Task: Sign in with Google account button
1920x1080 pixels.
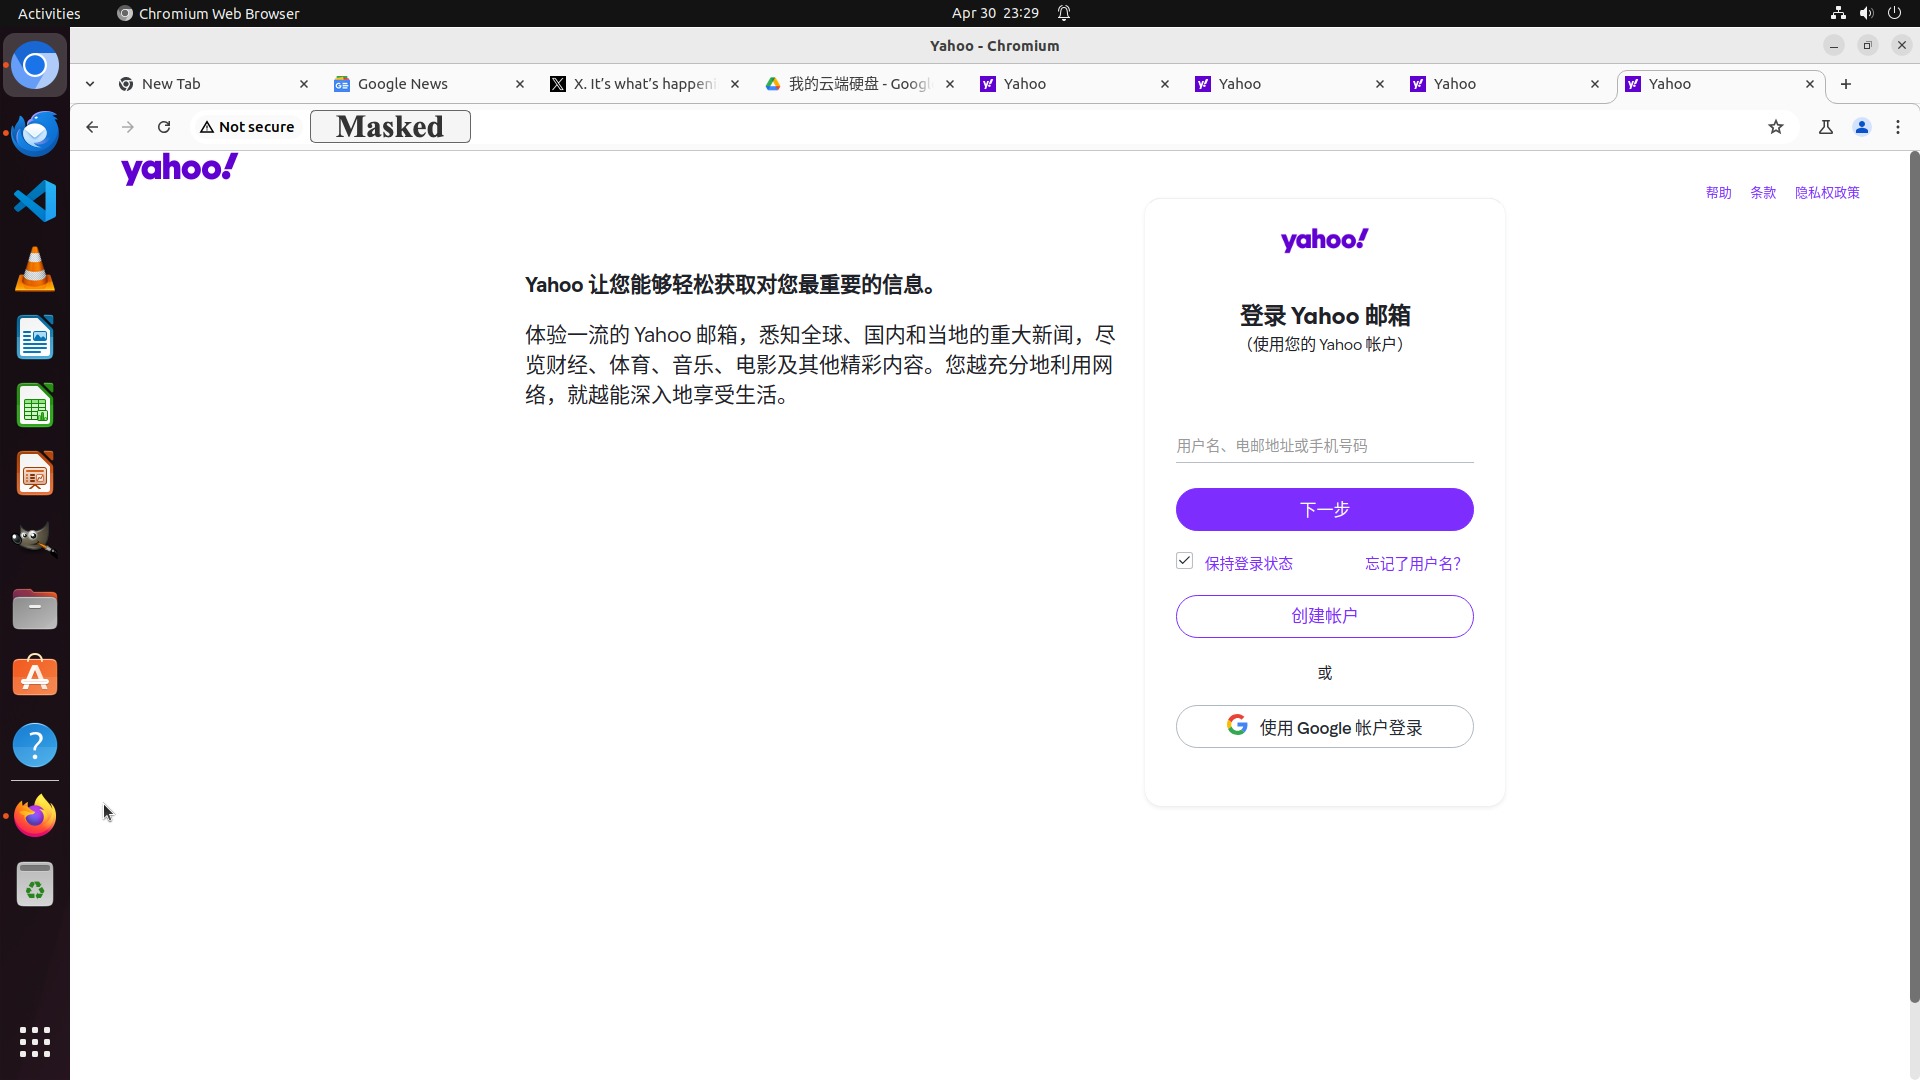Action: (1324, 727)
